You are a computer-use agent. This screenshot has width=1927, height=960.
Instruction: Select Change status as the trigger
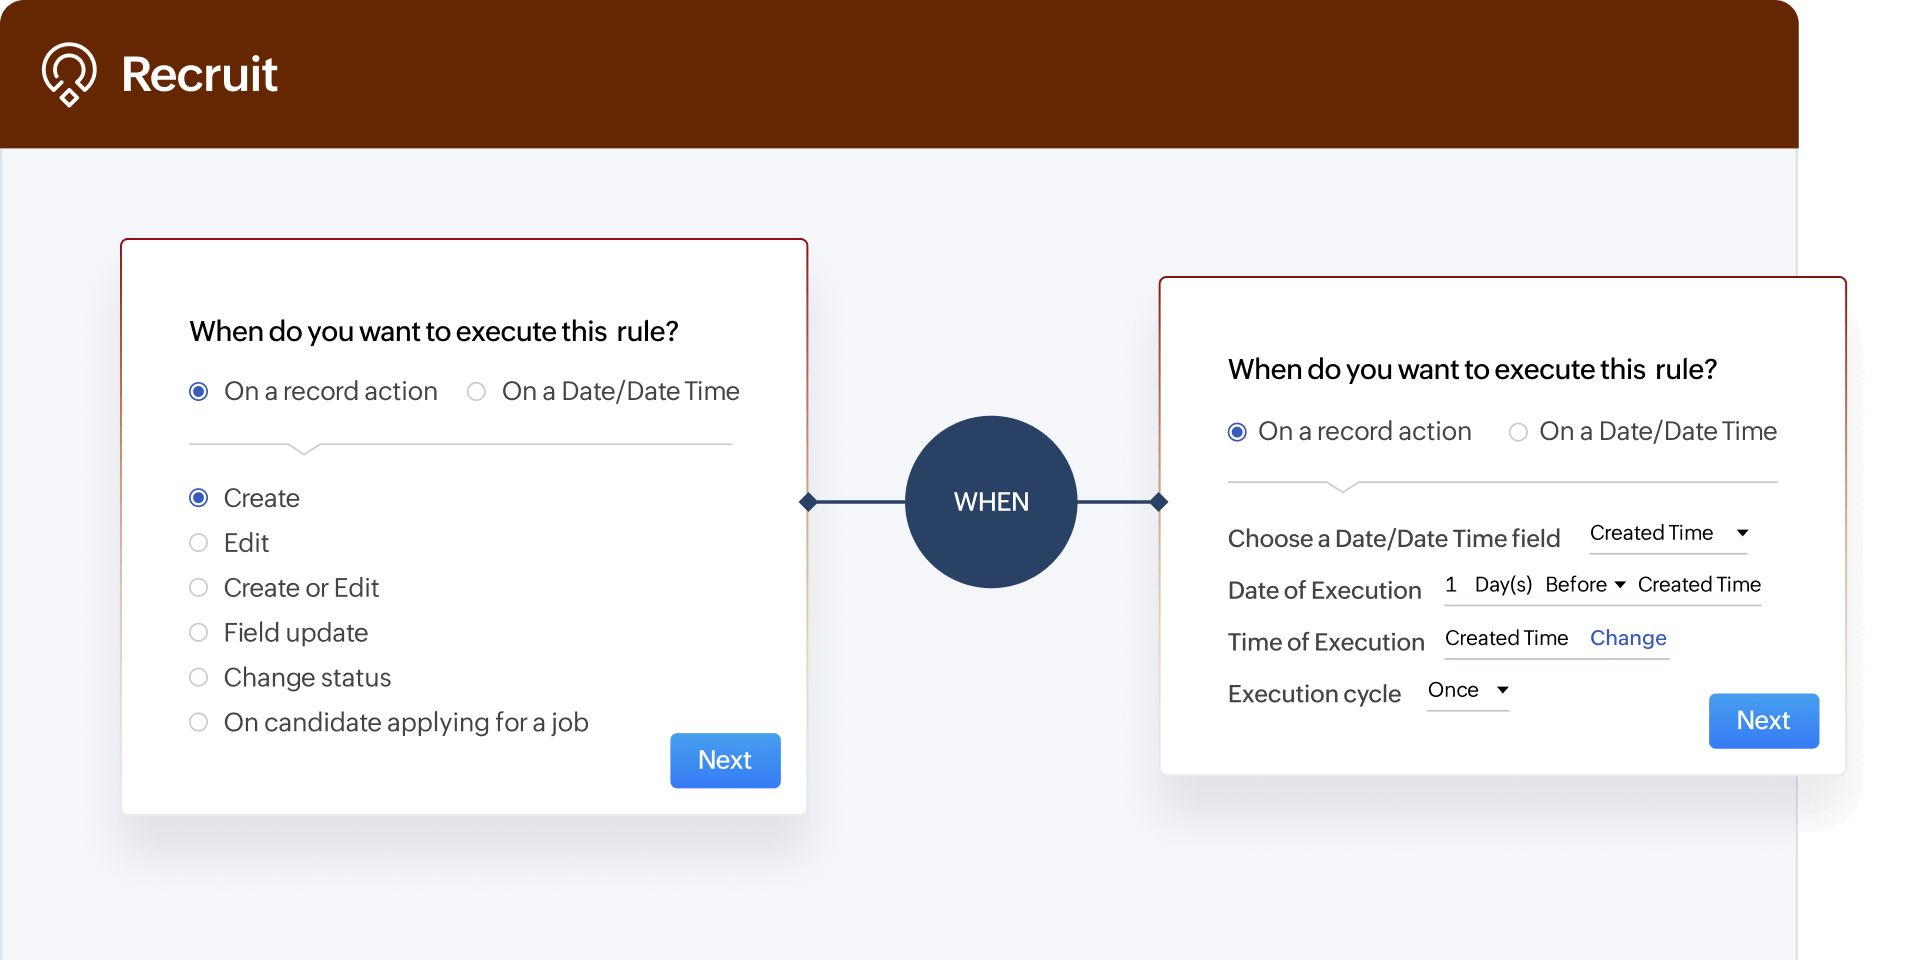tap(198, 677)
